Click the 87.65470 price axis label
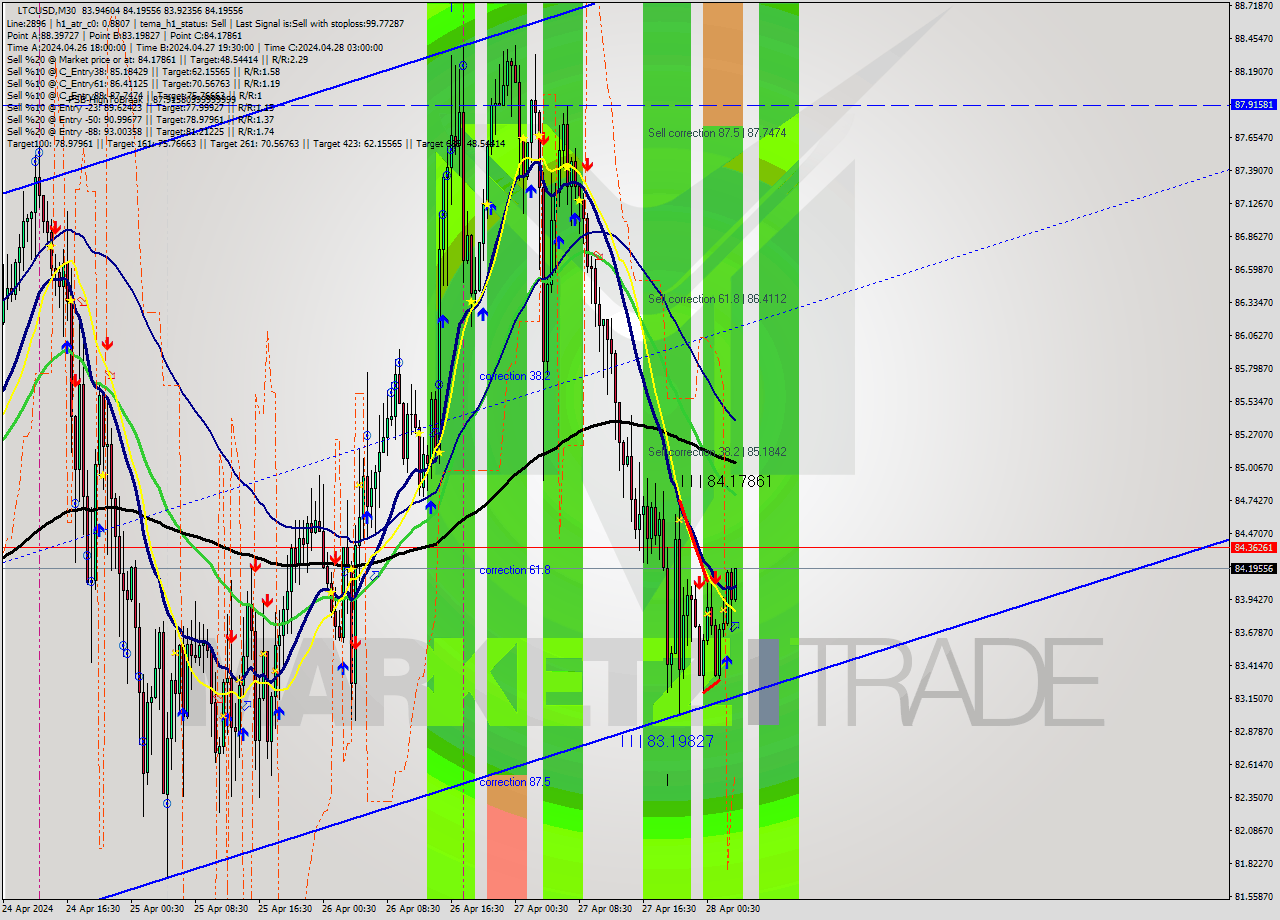This screenshot has height=920, width=1280. tap(1253, 137)
